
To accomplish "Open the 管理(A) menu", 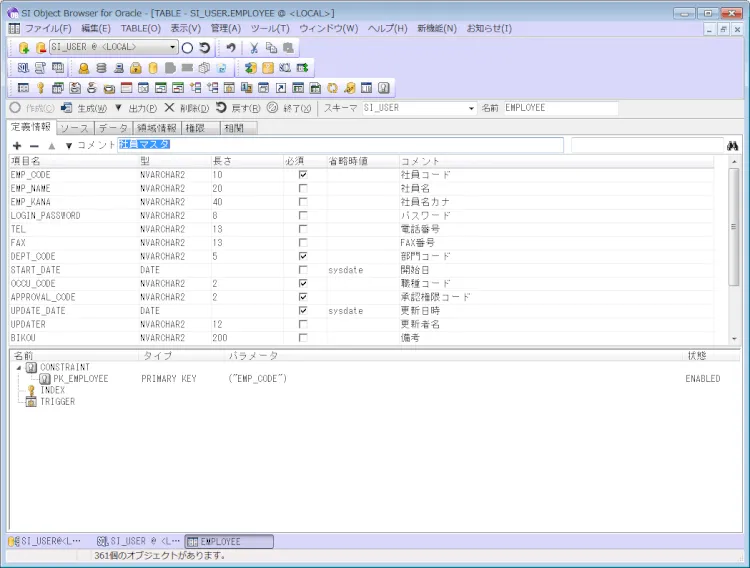I will tap(226, 29).
